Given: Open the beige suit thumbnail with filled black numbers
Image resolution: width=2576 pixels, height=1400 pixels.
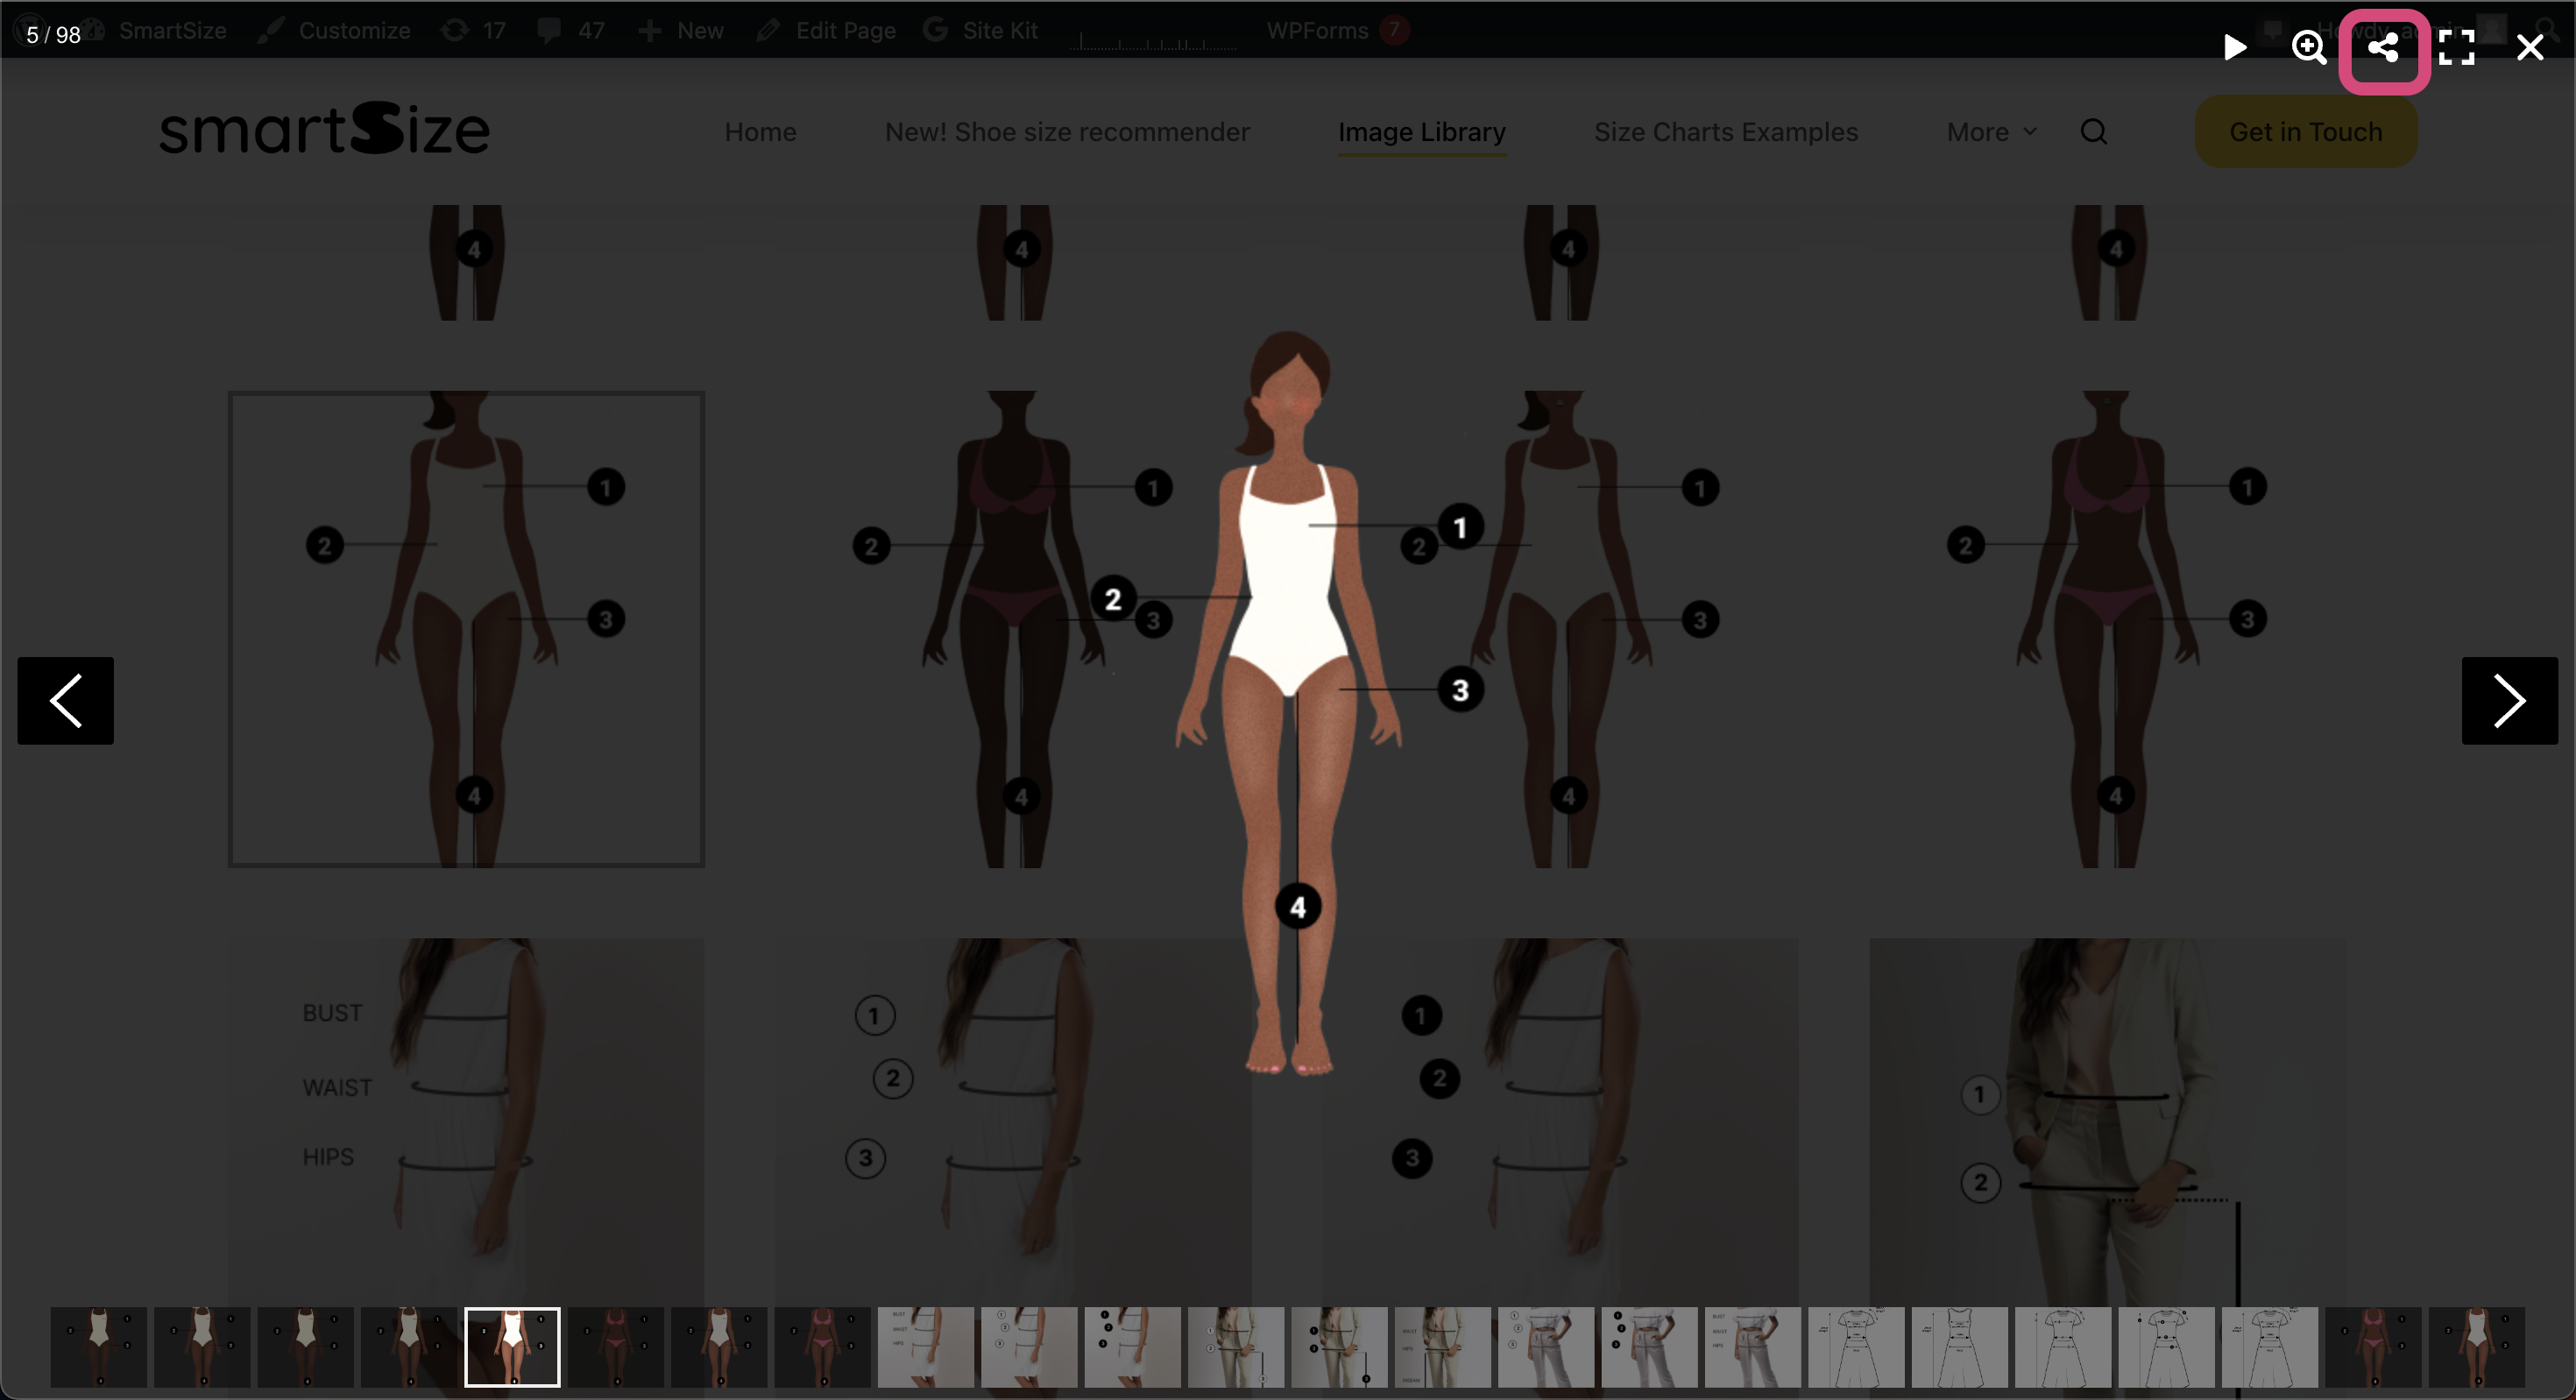Looking at the screenshot, I should tap(1339, 1347).
